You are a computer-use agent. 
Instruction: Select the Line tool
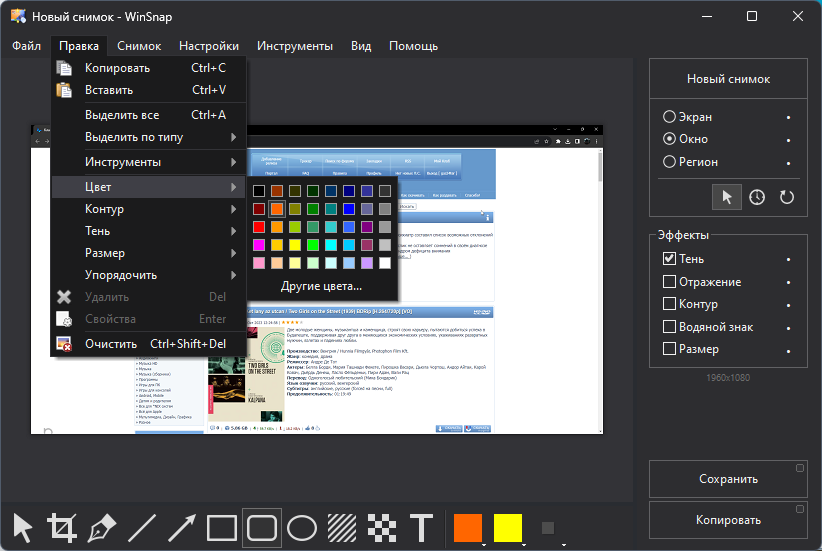[142, 528]
